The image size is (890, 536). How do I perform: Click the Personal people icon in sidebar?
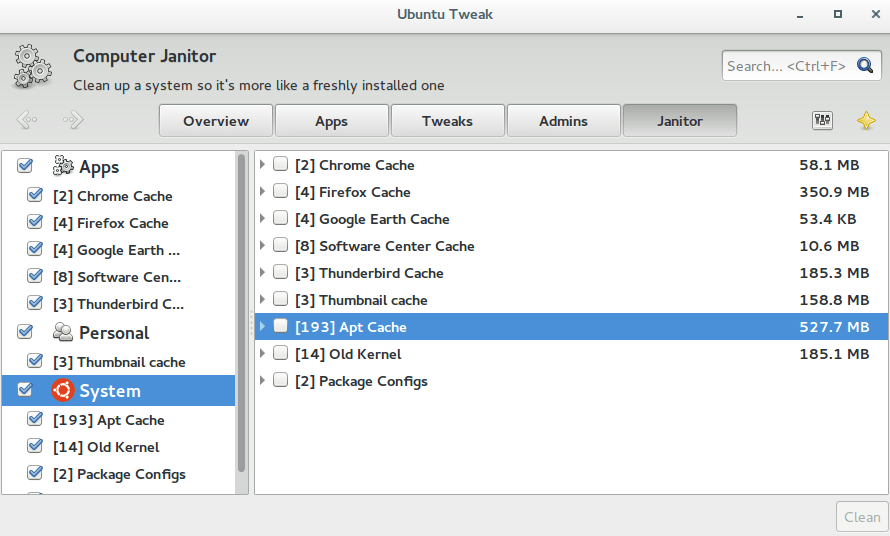tap(63, 332)
